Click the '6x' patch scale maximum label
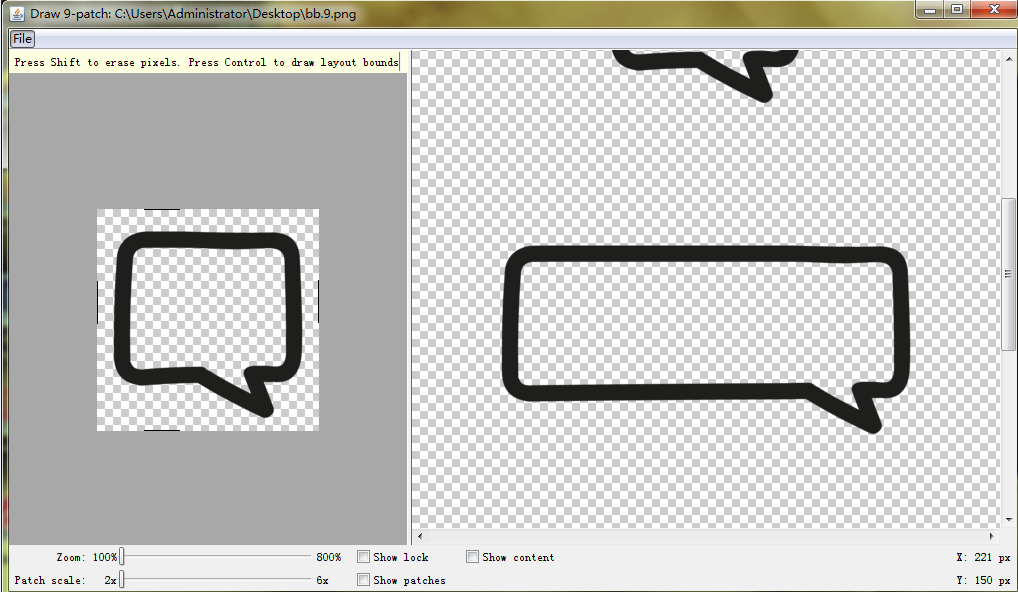The width and height of the screenshot is (1018, 592). [x=322, y=580]
